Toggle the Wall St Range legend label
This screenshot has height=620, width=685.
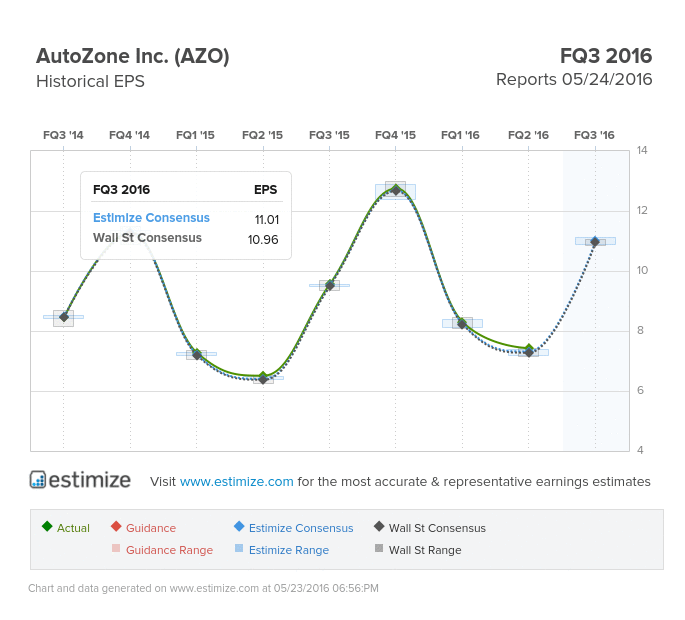(x=425, y=550)
